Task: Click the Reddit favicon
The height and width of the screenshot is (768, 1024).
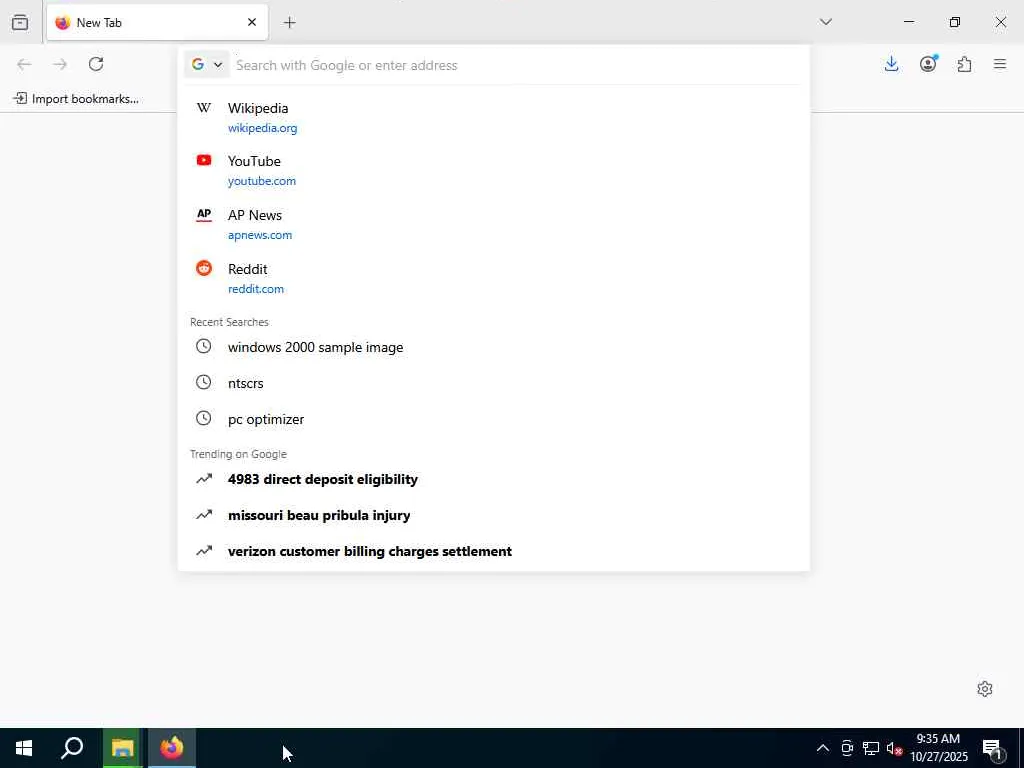Action: 204,268
